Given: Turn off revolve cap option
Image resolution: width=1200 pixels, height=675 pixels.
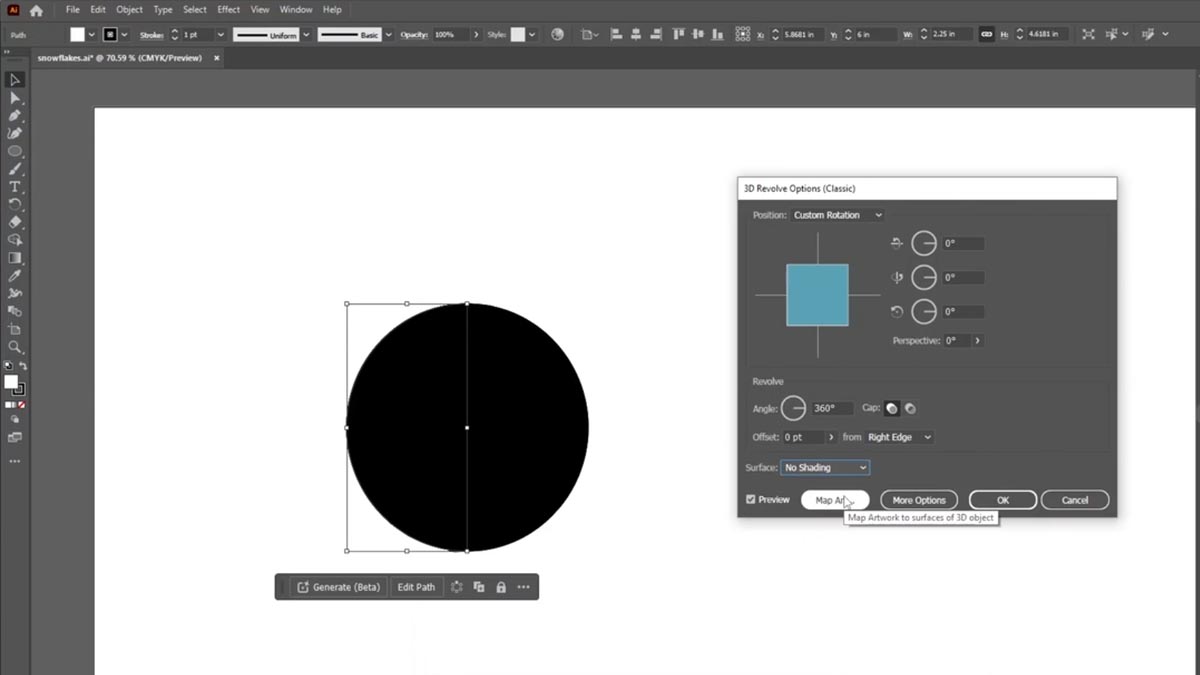Looking at the screenshot, I should [910, 408].
